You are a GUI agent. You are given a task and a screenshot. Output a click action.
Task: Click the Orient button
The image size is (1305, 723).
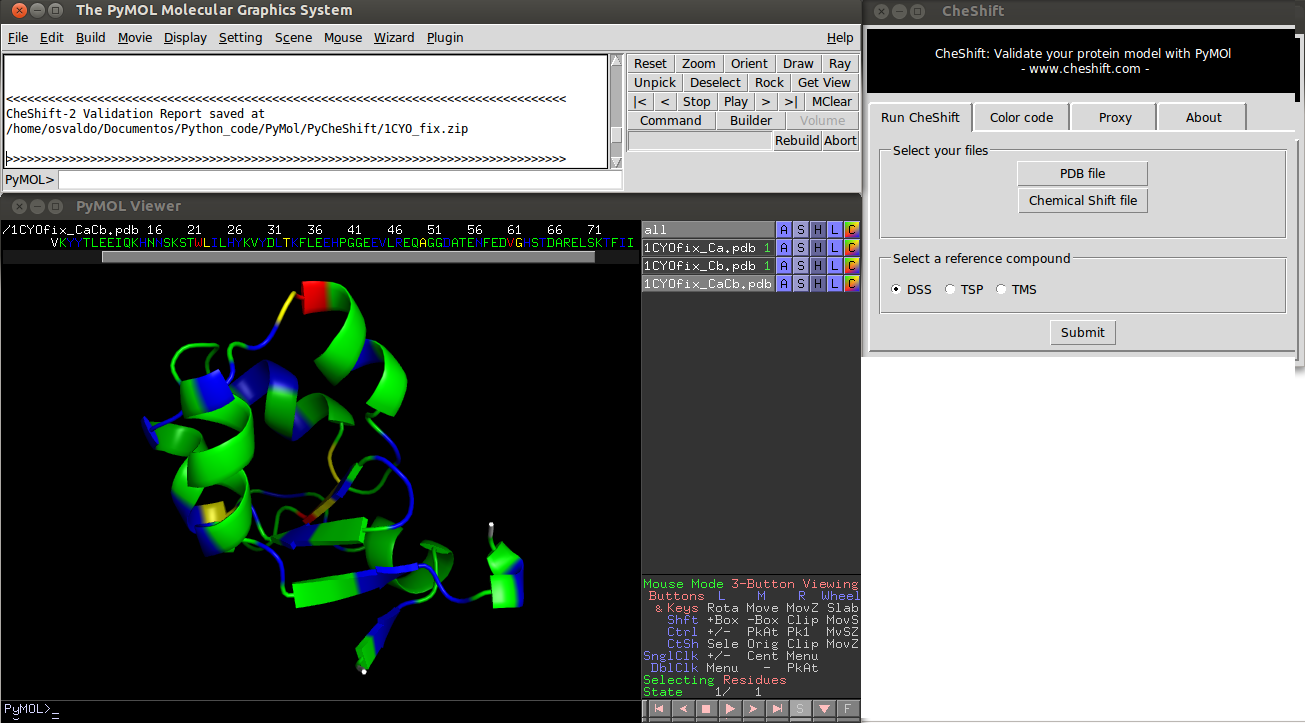tap(749, 63)
